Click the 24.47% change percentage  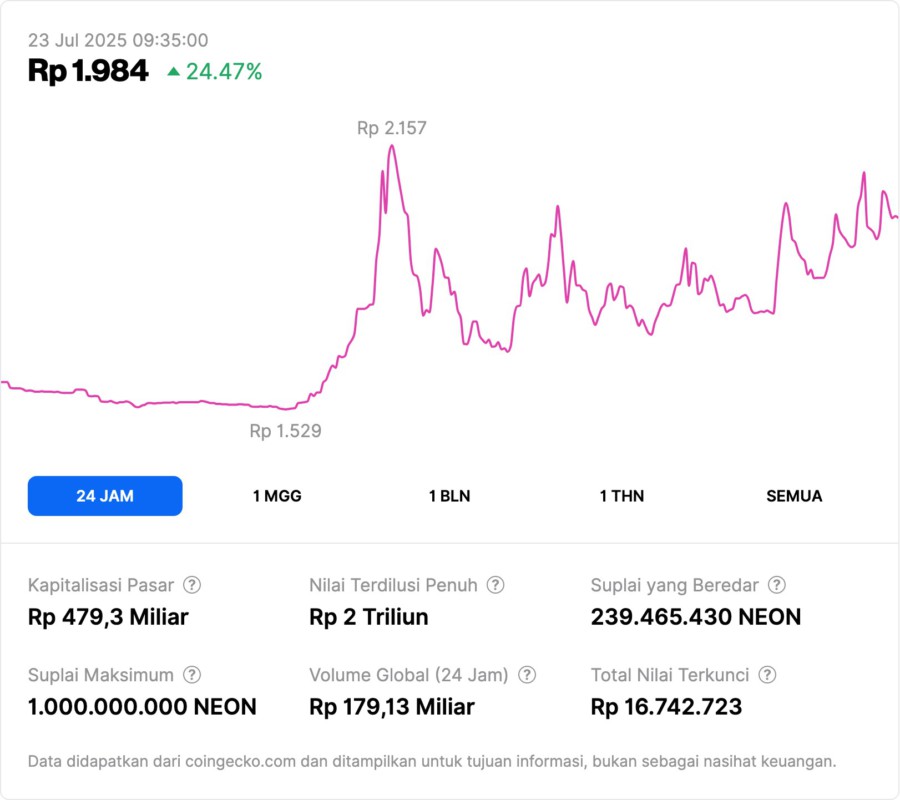[x=224, y=71]
